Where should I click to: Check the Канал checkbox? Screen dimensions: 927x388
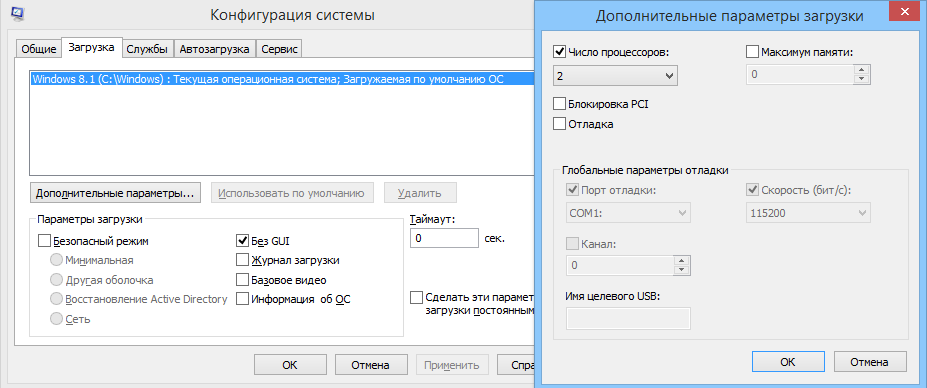point(572,244)
